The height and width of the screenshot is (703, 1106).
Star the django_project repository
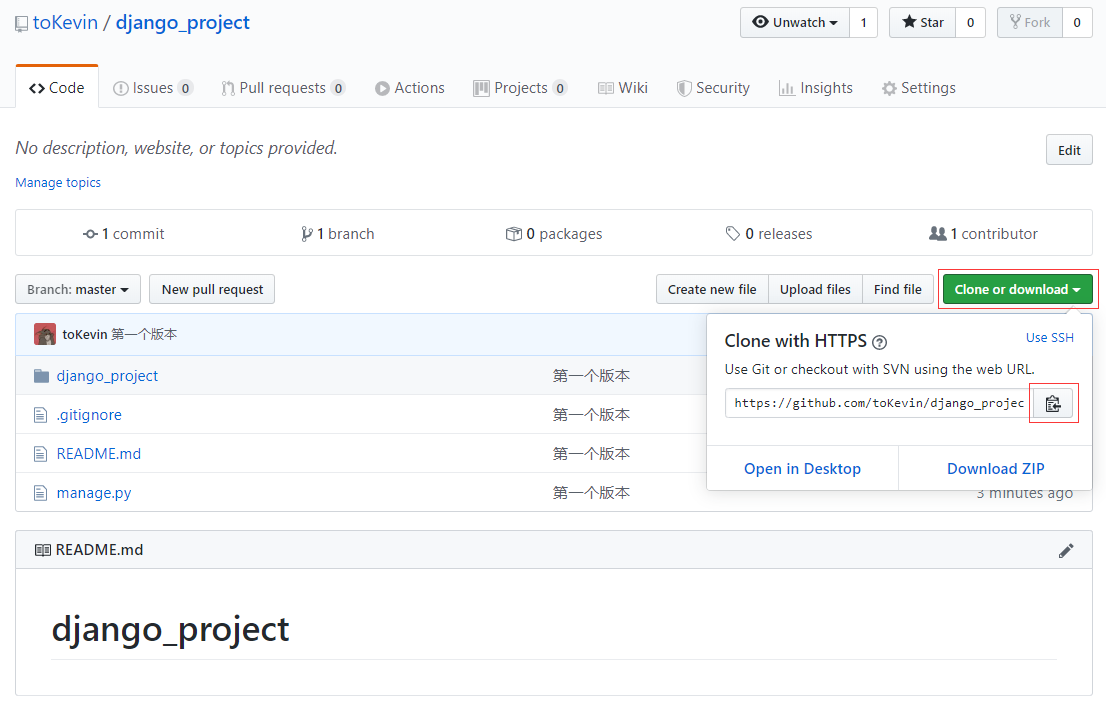coord(923,23)
